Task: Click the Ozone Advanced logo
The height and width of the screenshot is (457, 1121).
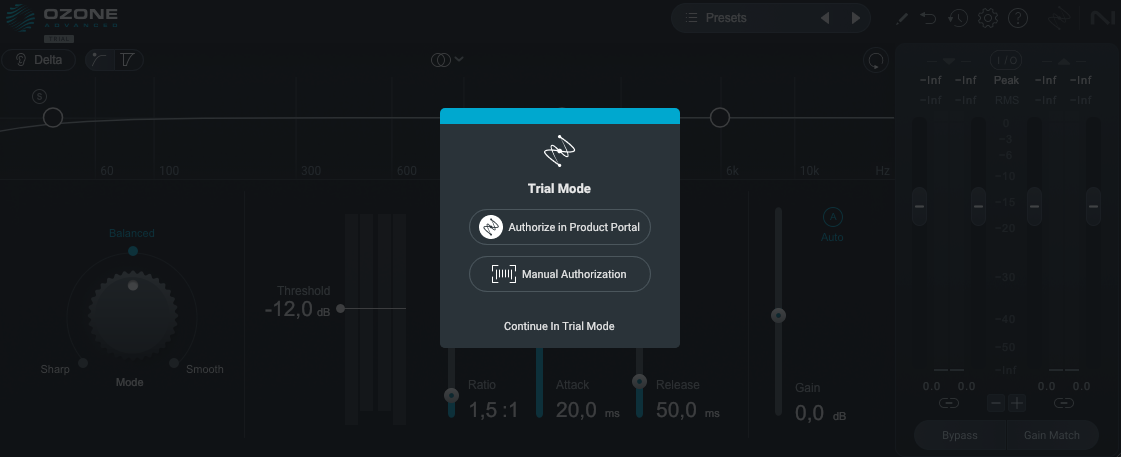Action: click(x=60, y=20)
